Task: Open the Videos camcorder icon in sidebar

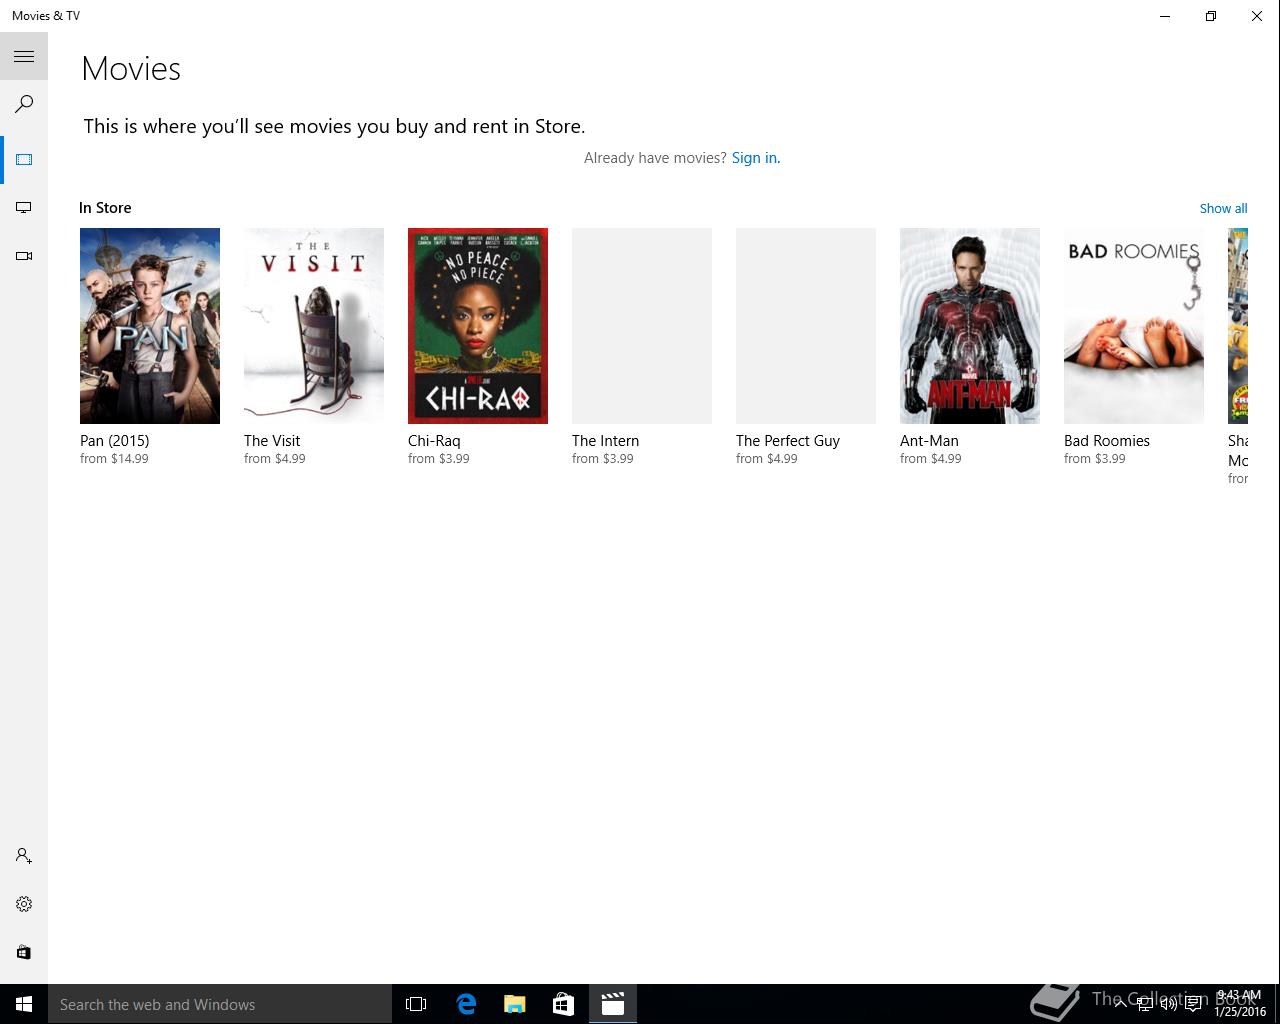Action: tap(24, 256)
